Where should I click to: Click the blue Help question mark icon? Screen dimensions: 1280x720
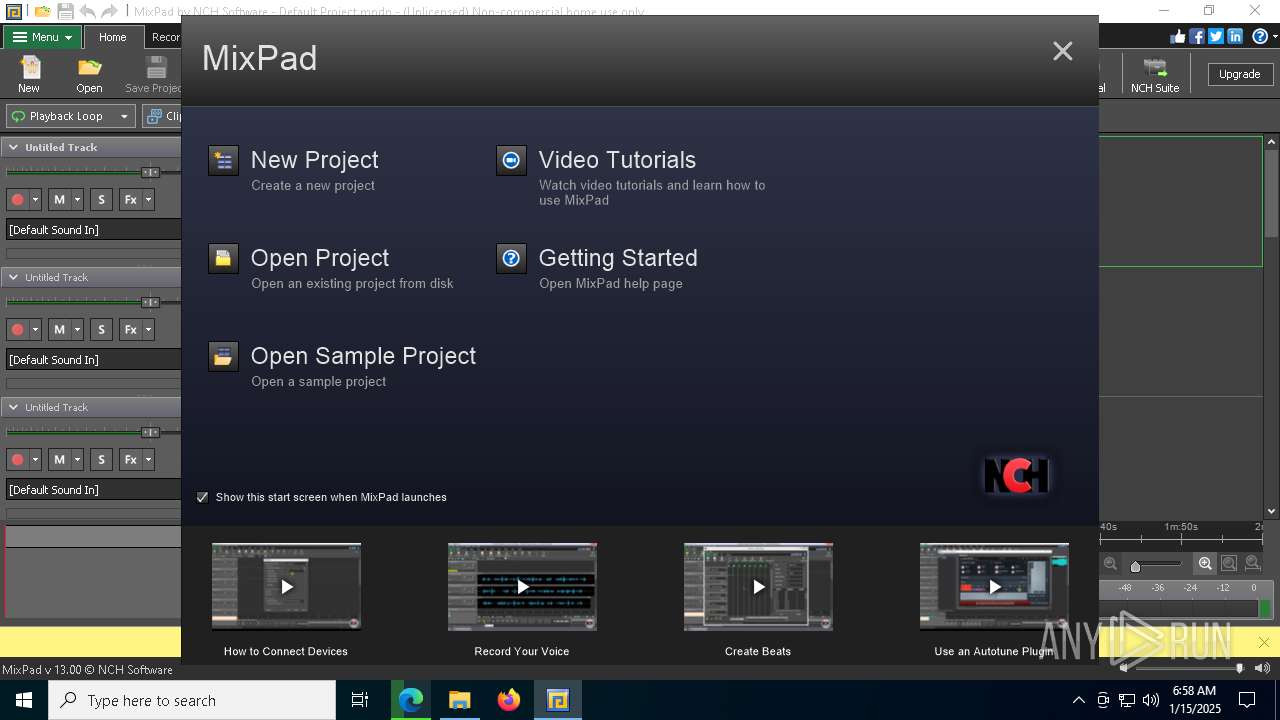coord(1259,36)
